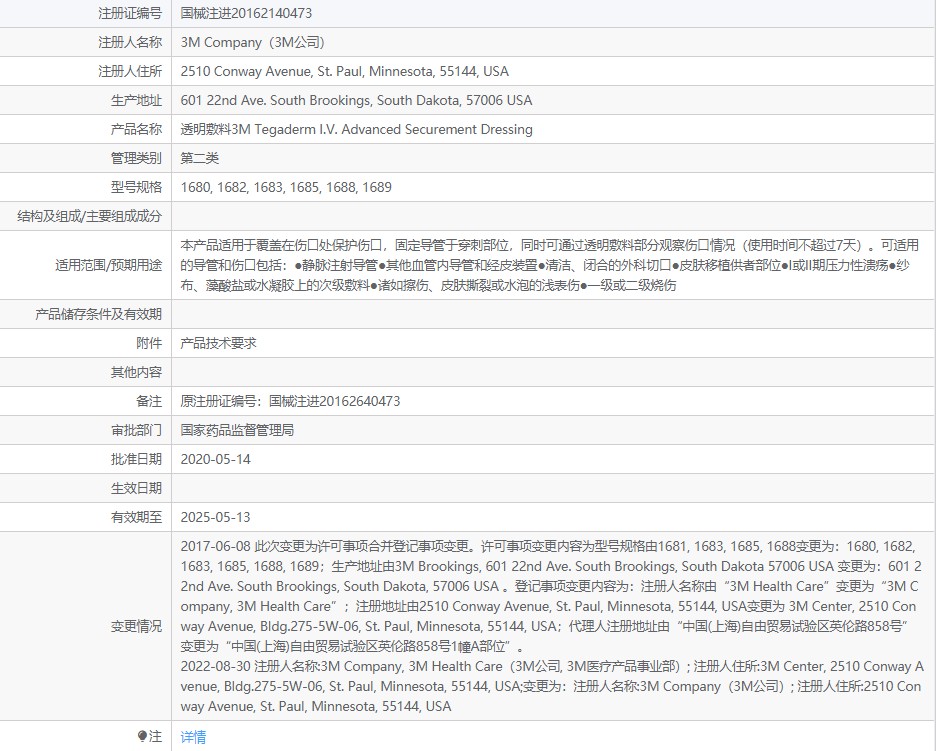Click change entry dated 2022-08-30
Image resolution: width=937 pixels, height=751 pixels.
[552, 686]
